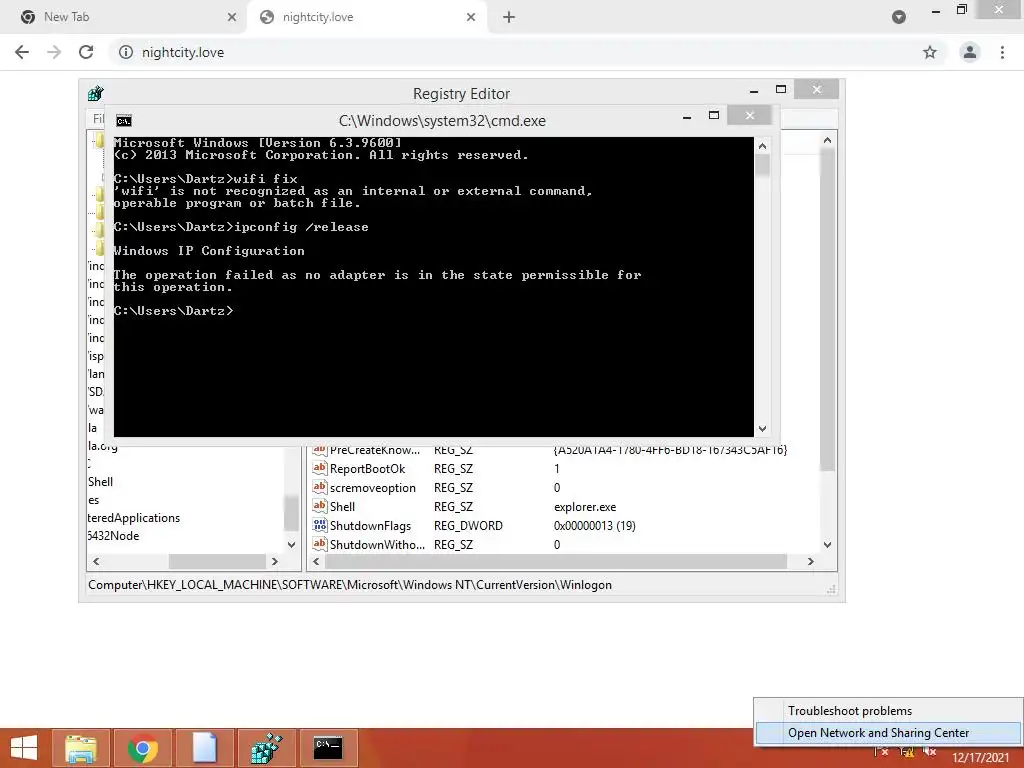Minimize the Registry Editor window
The height and width of the screenshot is (768, 1024).
pos(754,90)
